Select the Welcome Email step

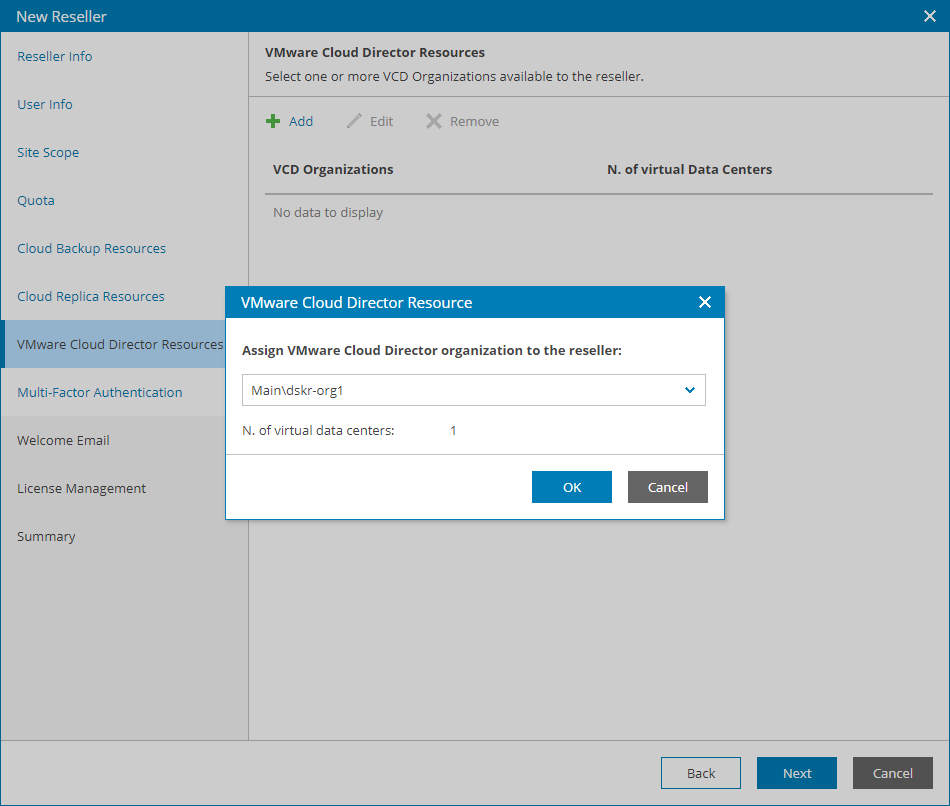point(63,441)
